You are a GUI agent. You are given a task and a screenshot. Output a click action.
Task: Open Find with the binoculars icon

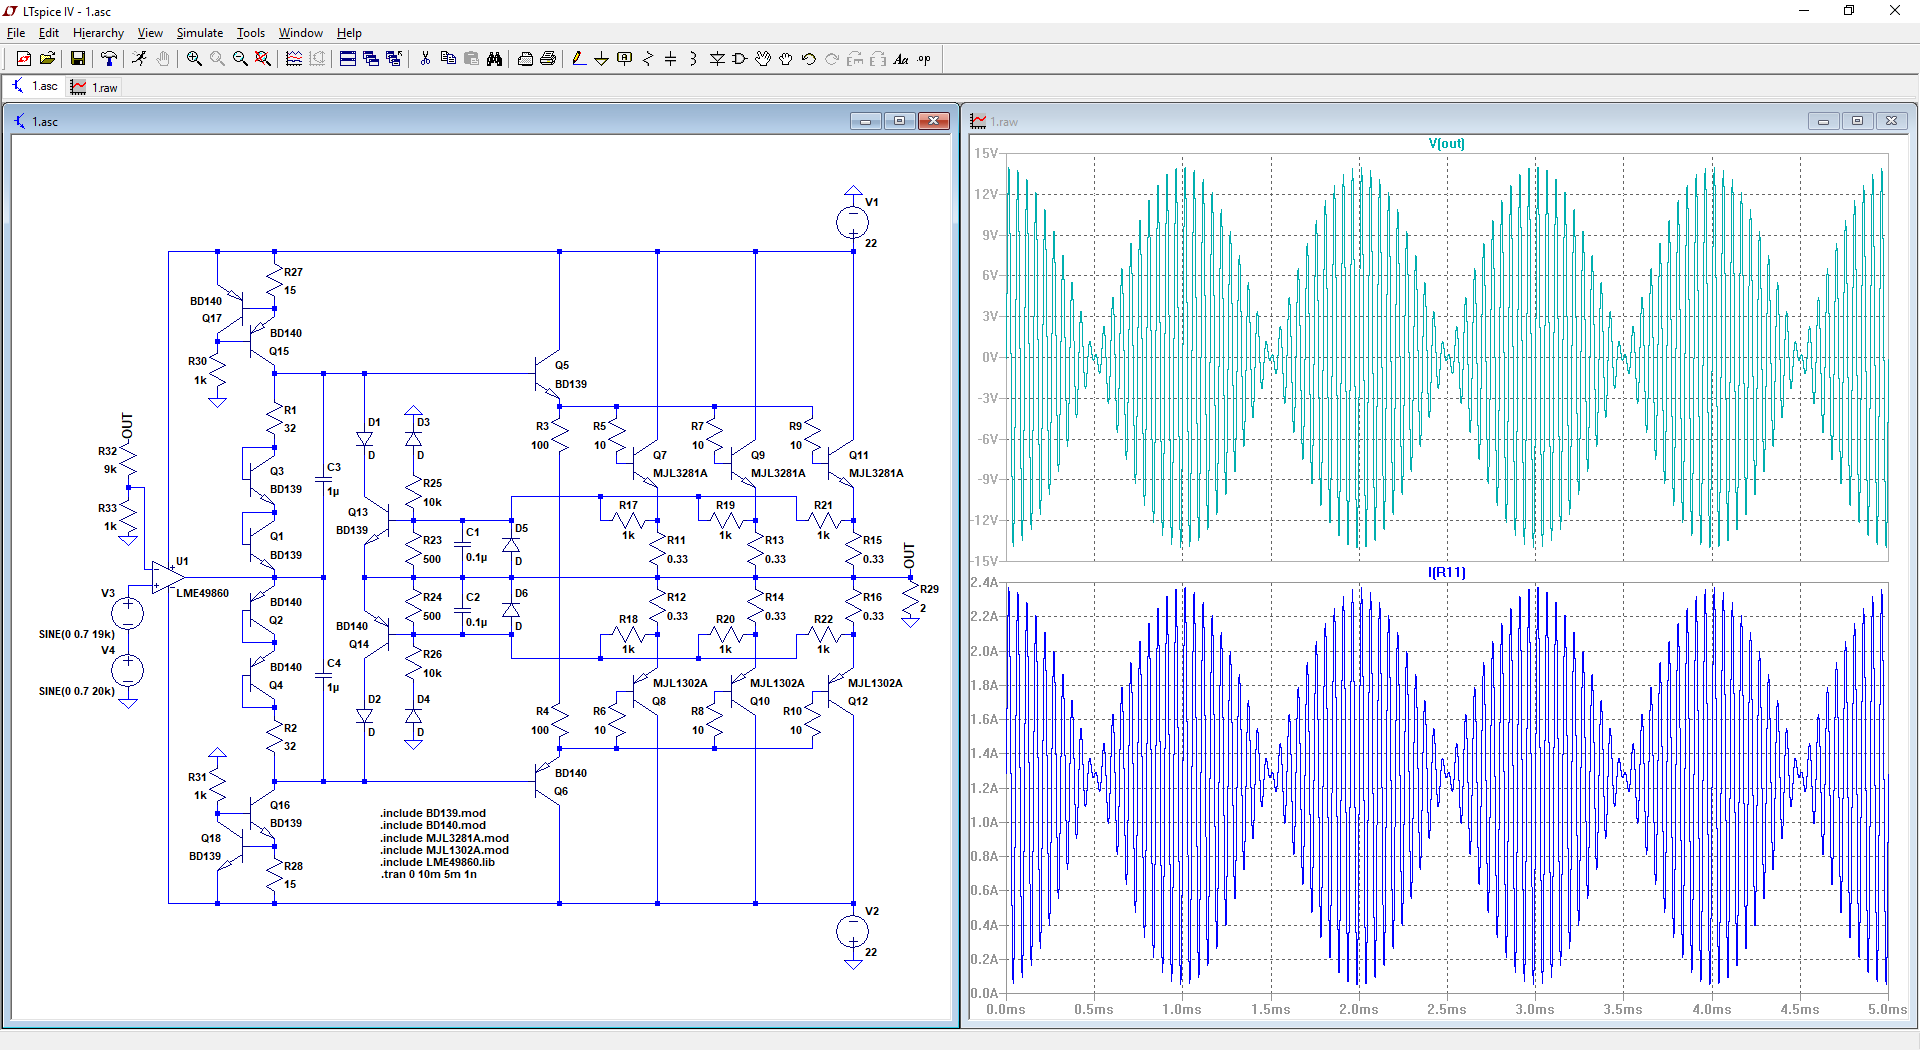point(494,59)
